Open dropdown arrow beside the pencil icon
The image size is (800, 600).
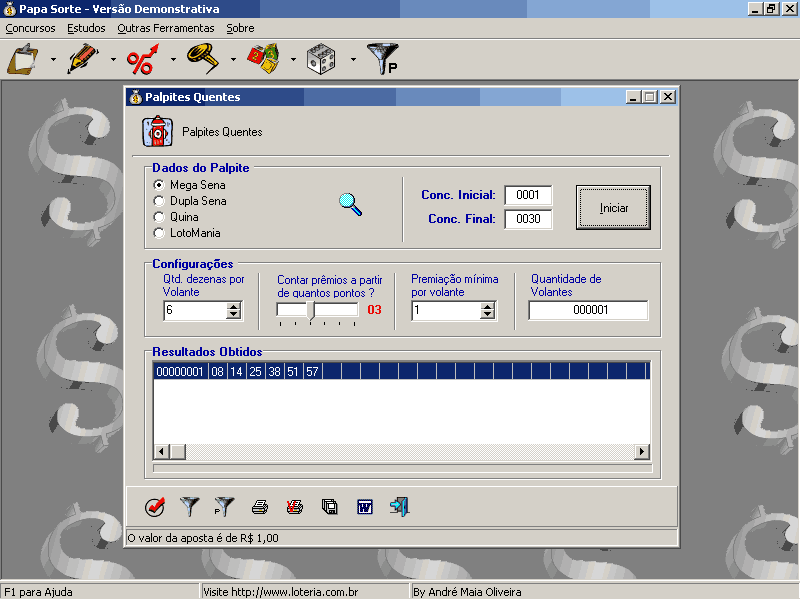(113, 60)
